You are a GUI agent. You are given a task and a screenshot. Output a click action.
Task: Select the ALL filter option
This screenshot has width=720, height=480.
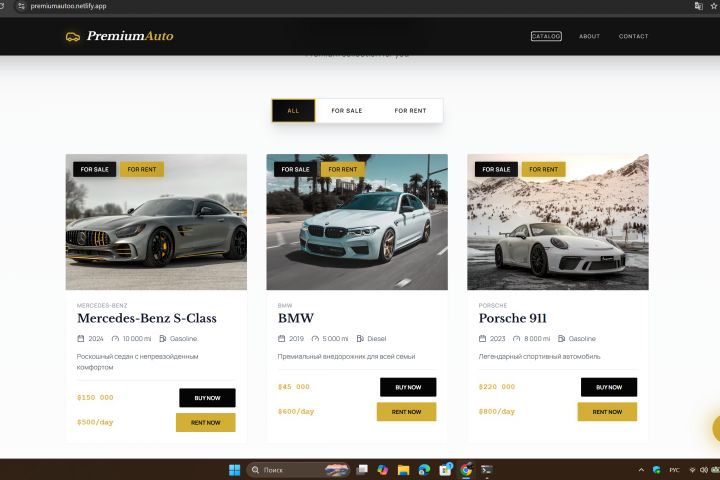293,111
